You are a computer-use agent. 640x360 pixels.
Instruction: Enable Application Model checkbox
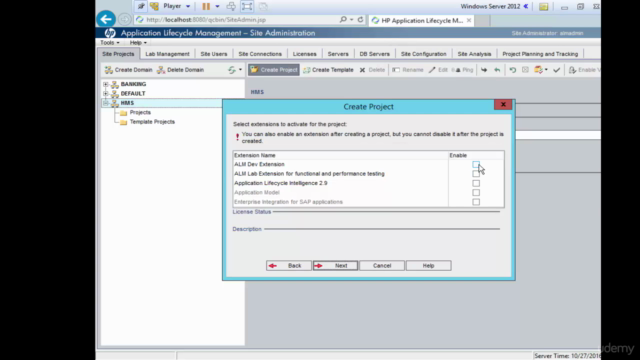click(476, 193)
